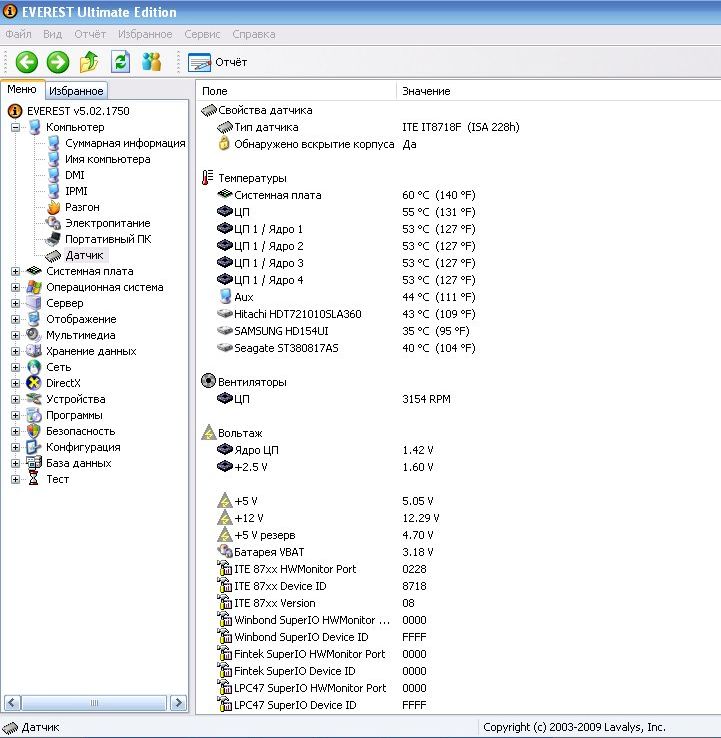Select Суммарная информация in the tree
The image size is (721, 738).
pyautogui.click(x=125, y=143)
